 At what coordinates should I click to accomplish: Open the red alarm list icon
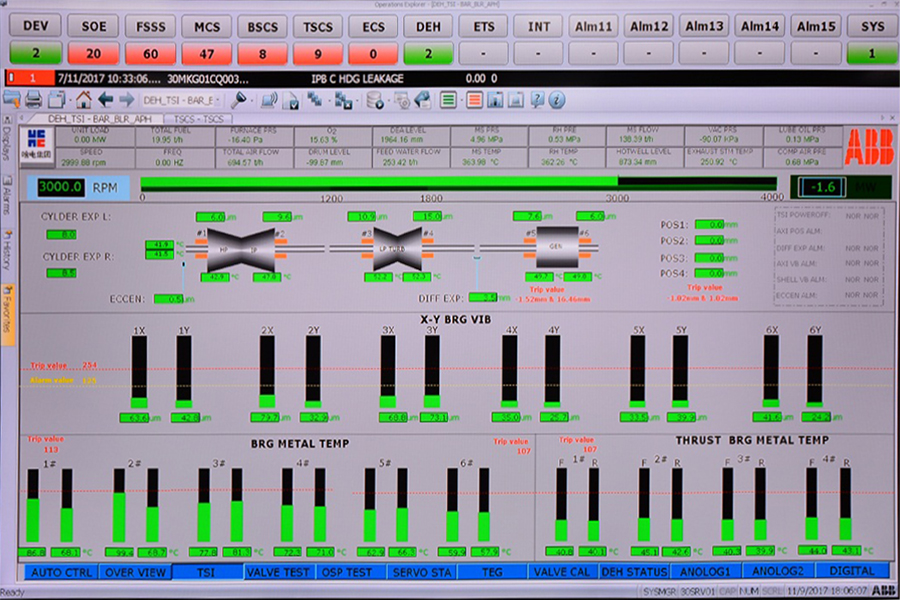(x=474, y=99)
